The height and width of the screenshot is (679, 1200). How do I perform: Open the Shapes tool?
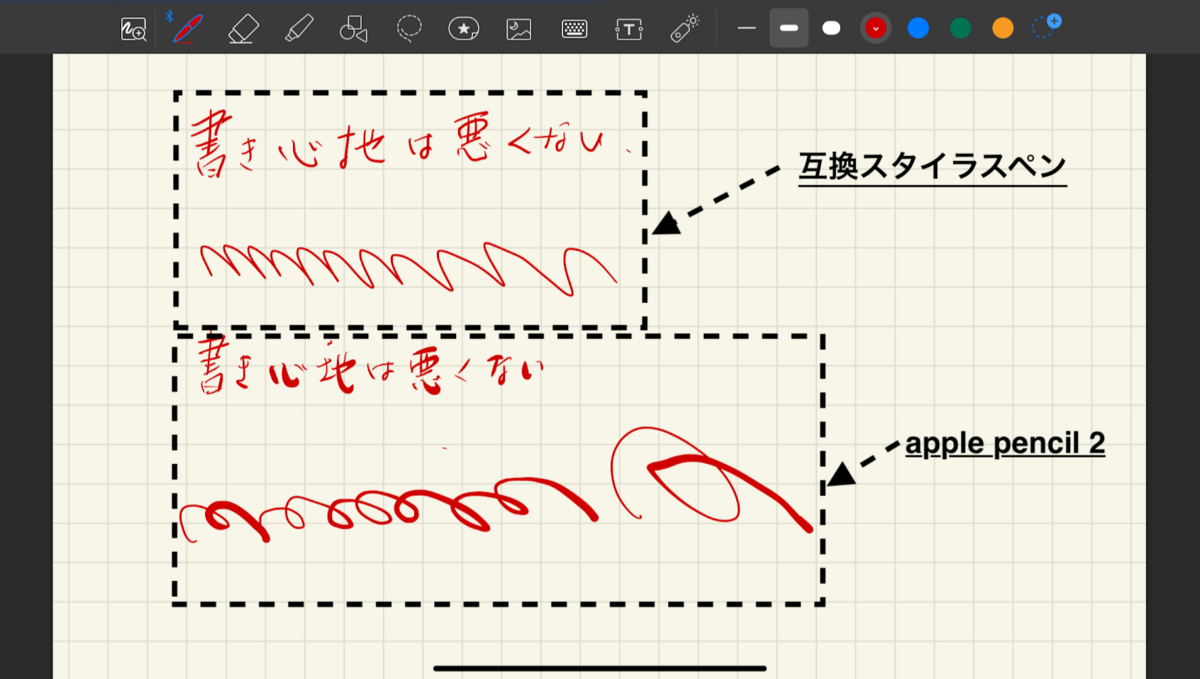356,27
